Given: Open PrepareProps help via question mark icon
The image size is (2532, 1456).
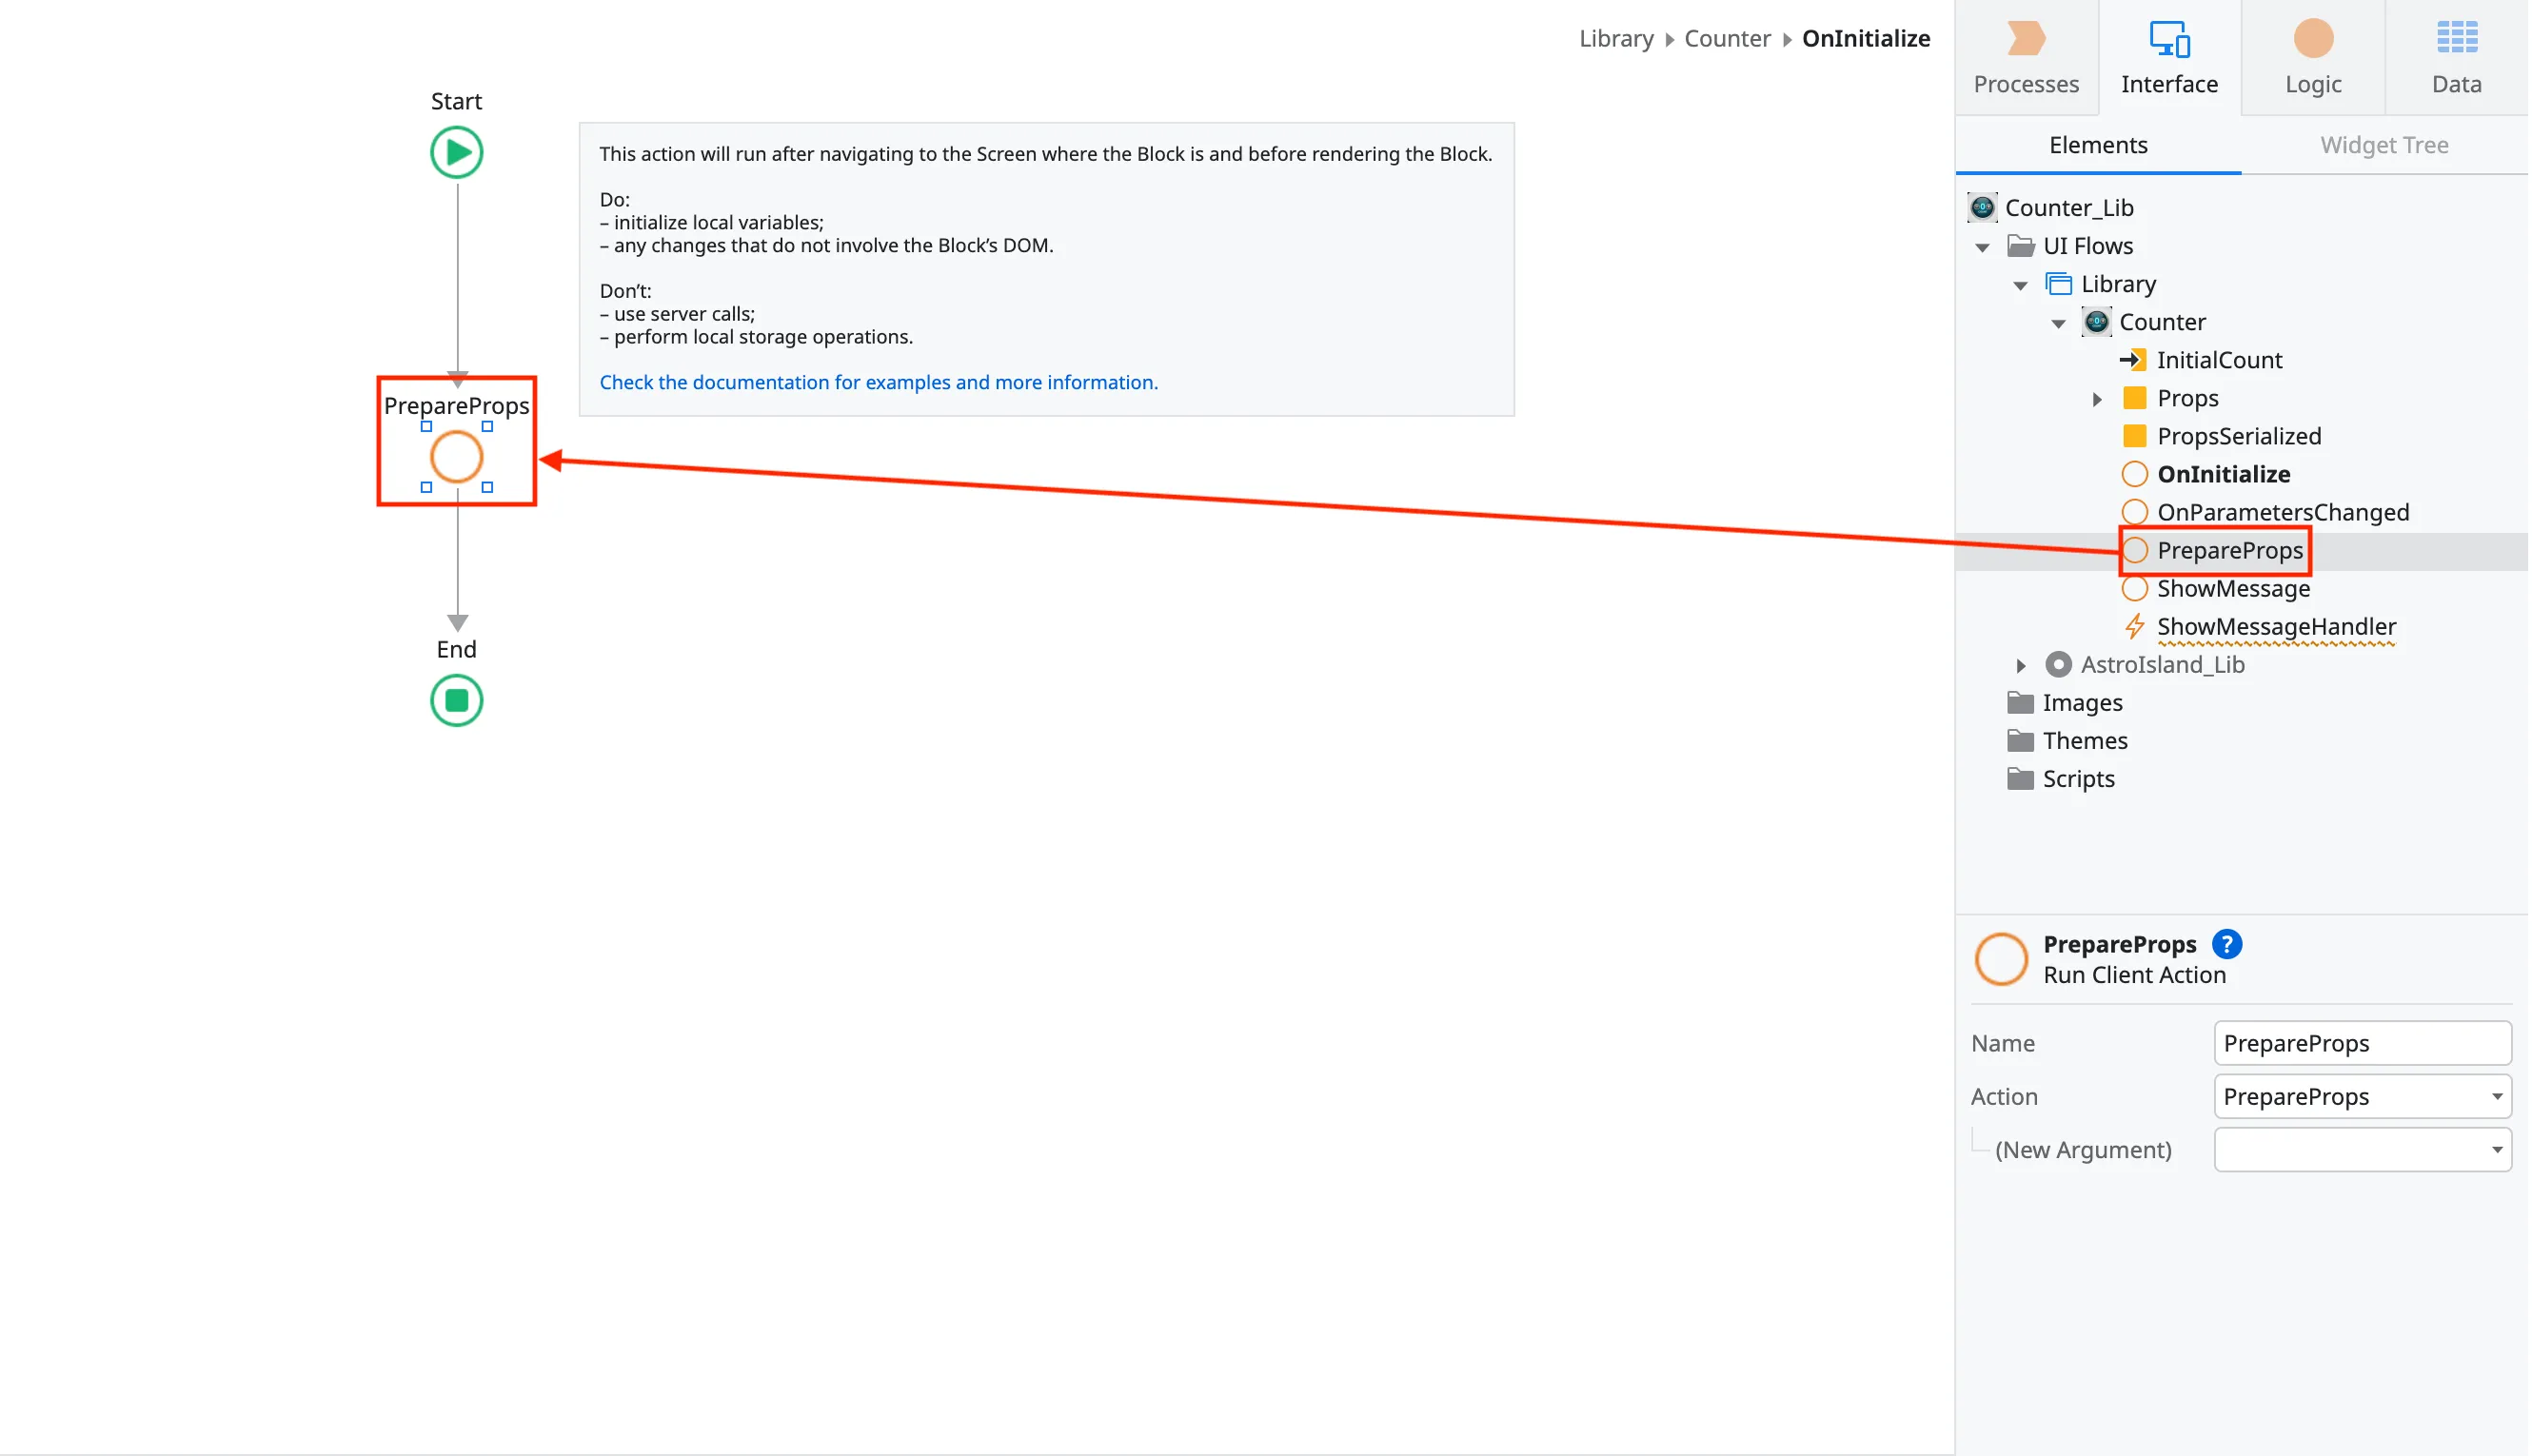Looking at the screenshot, I should tap(2227, 943).
